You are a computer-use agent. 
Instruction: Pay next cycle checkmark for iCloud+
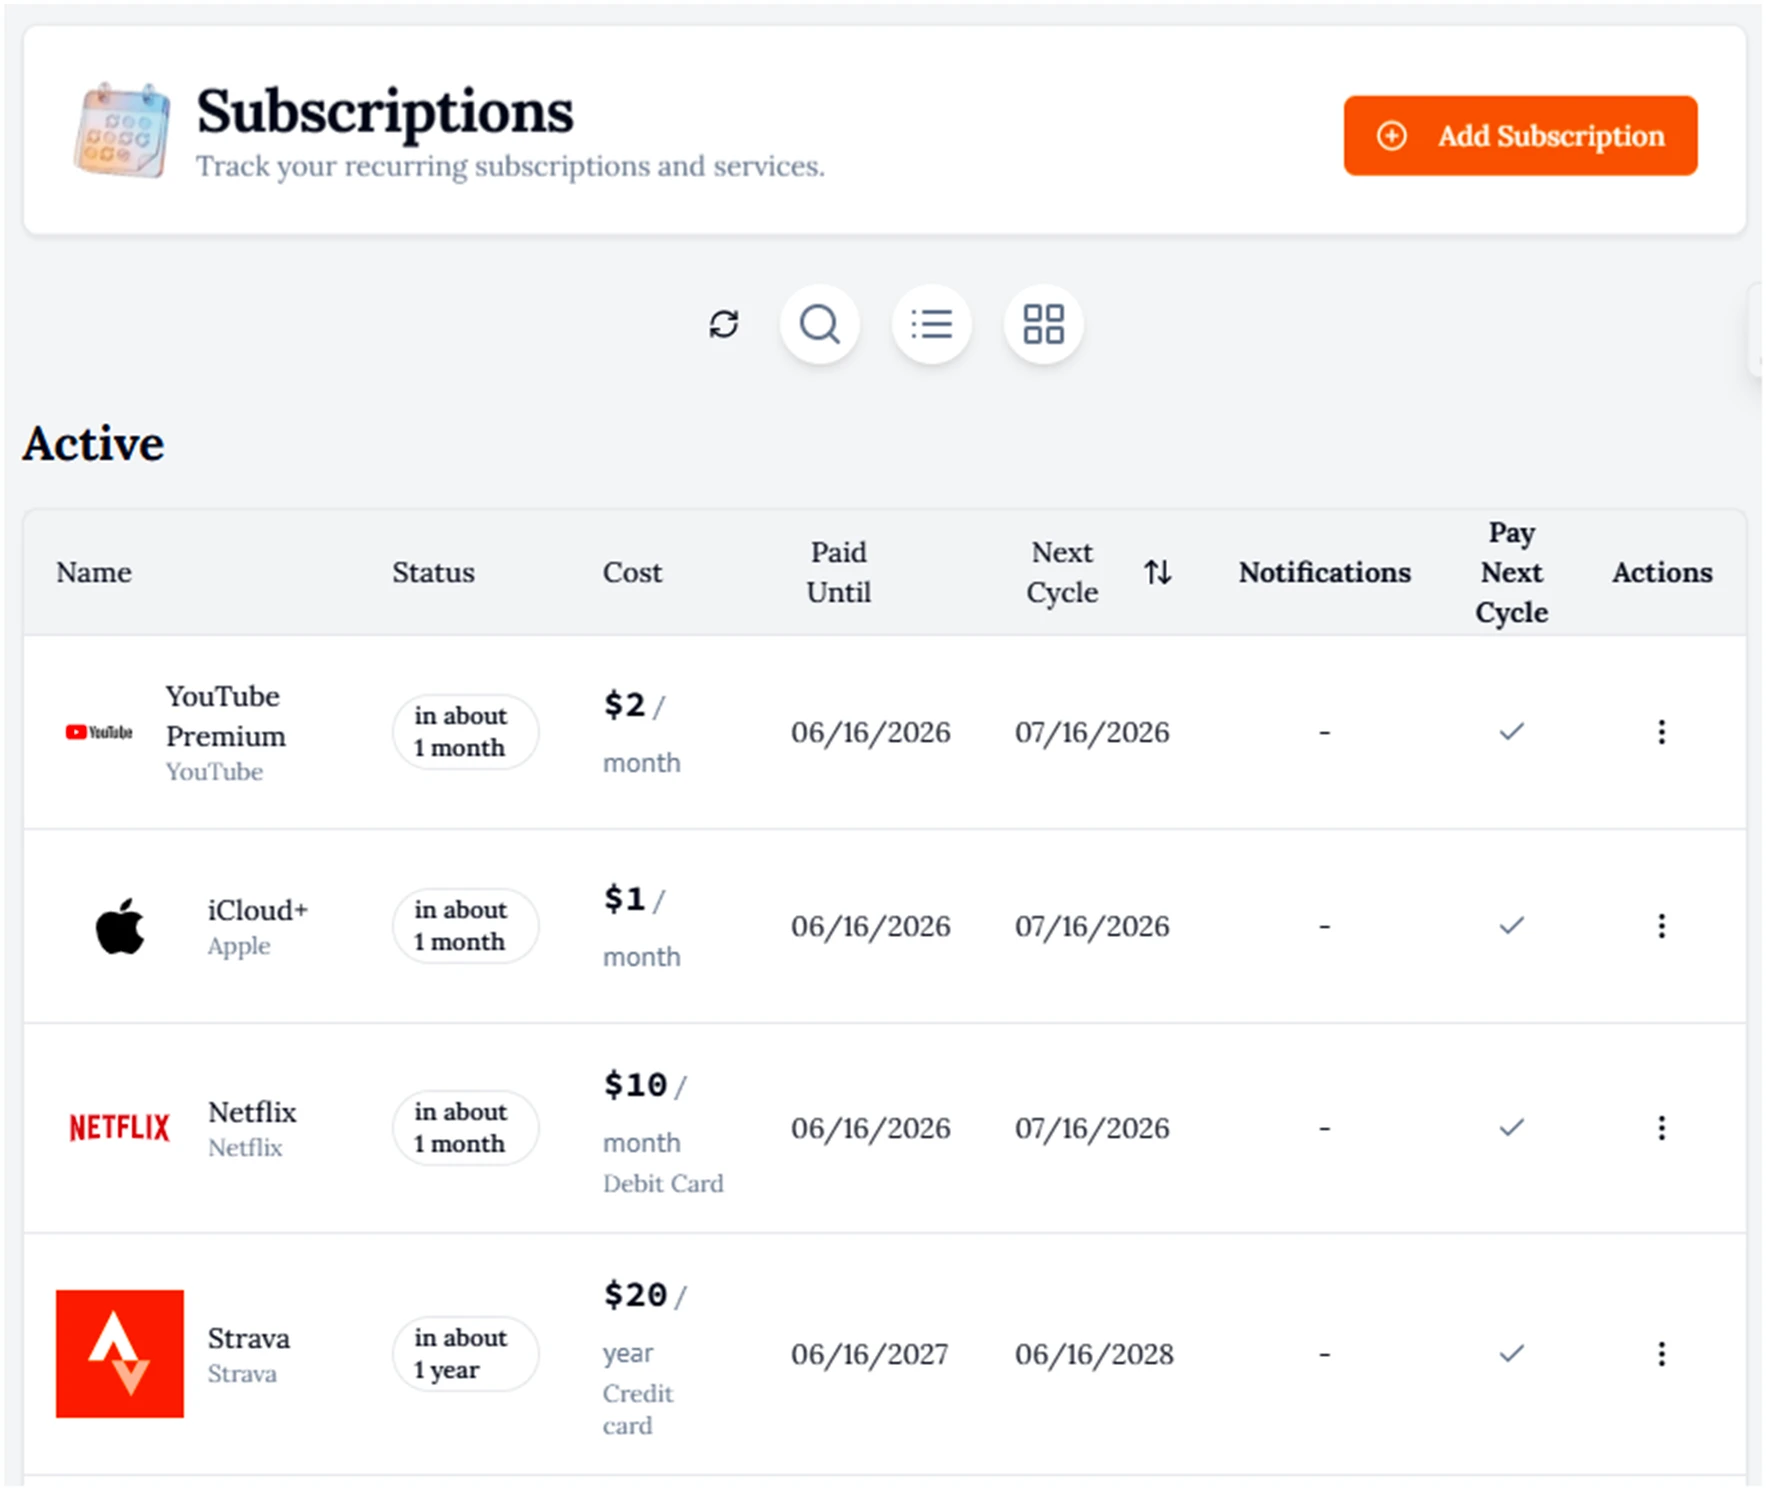point(1512,926)
